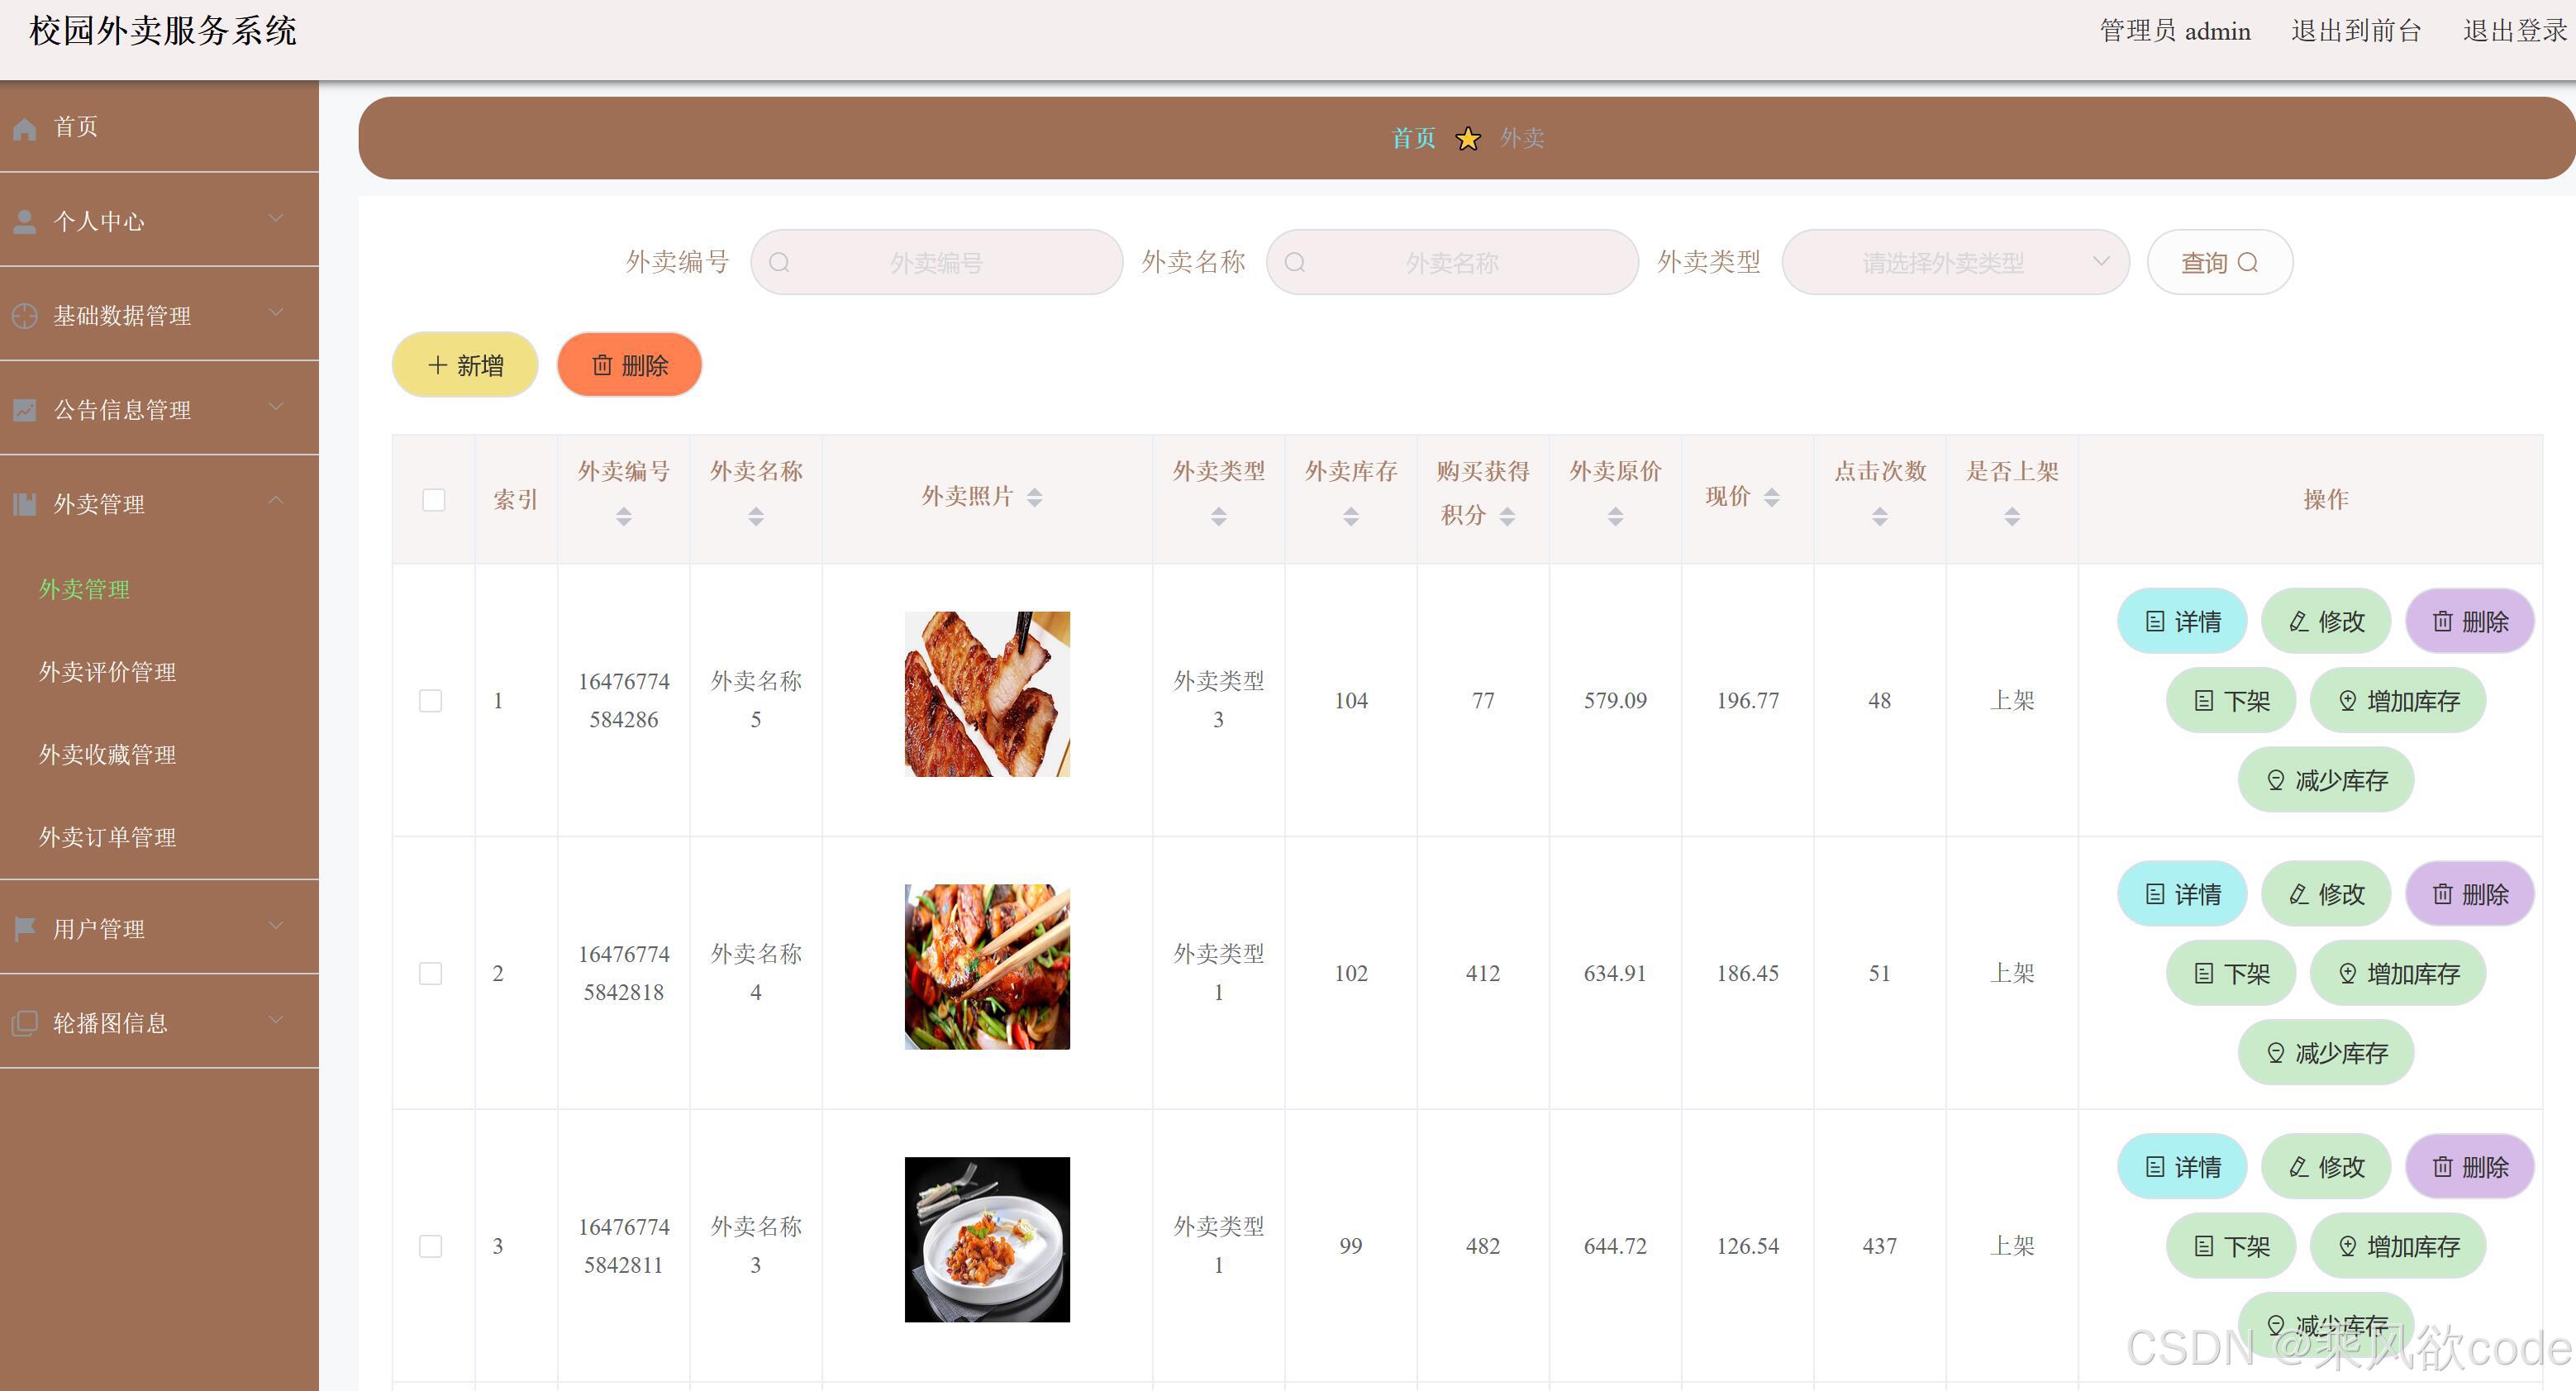Click magnifier icon in 外卖编号 search field

pyautogui.click(x=779, y=263)
